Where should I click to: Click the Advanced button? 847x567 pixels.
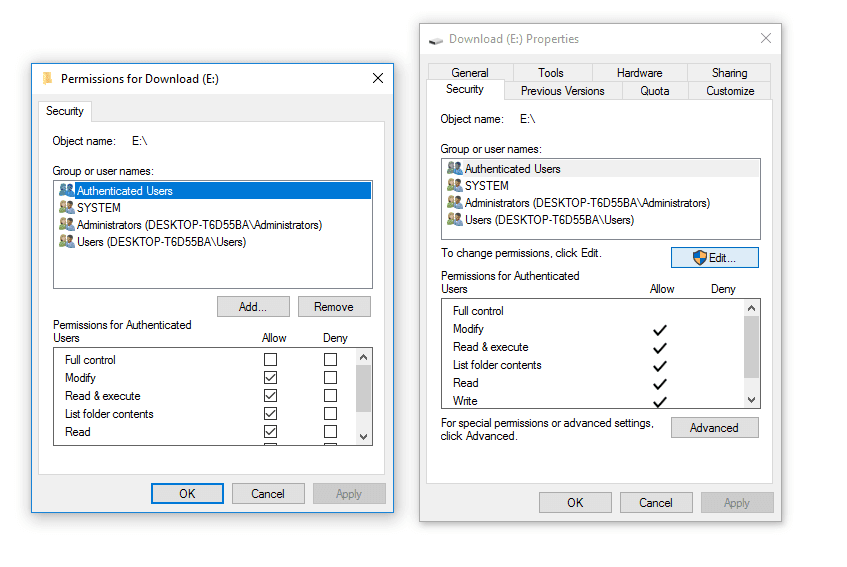pyautogui.click(x=714, y=428)
